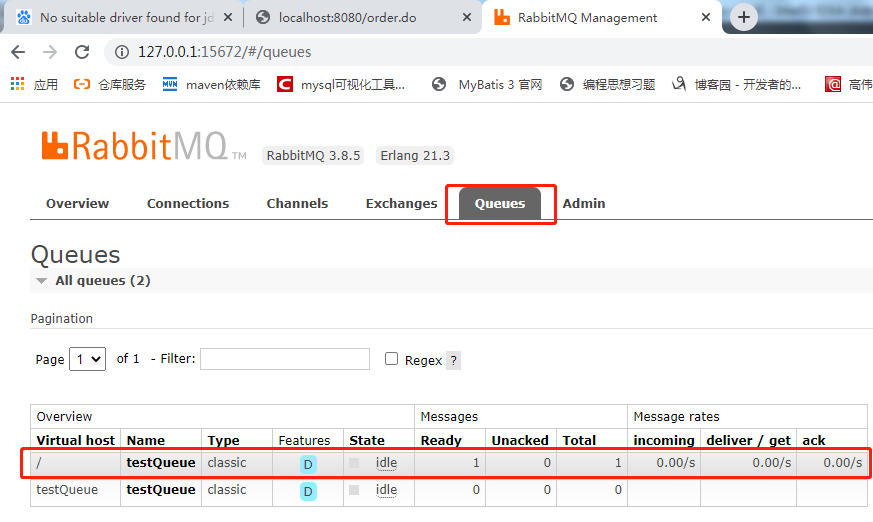Screen dimensions: 873x522
Task: Open the maven依赖库 bookmark
Action: (x=211, y=85)
